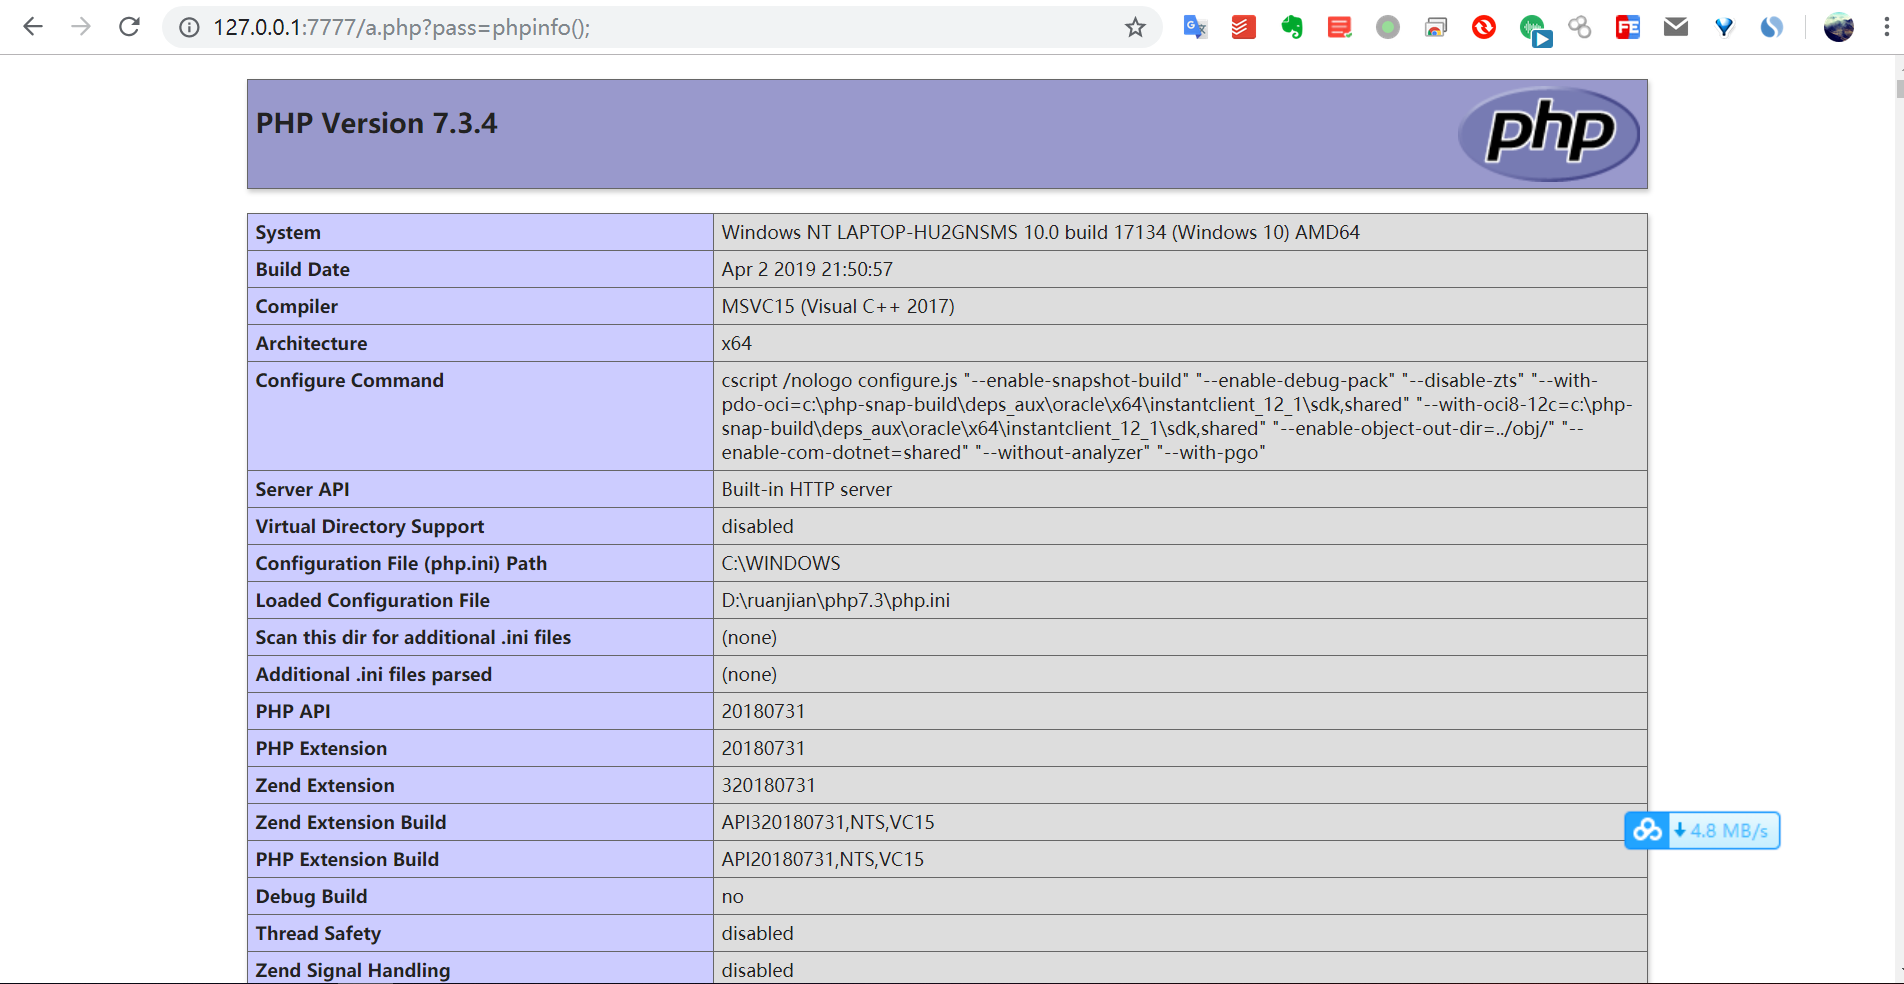The height and width of the screenshot is (984, 1904).
Task: Click the red circular sync extension icon
Action: coord(1483,27)
